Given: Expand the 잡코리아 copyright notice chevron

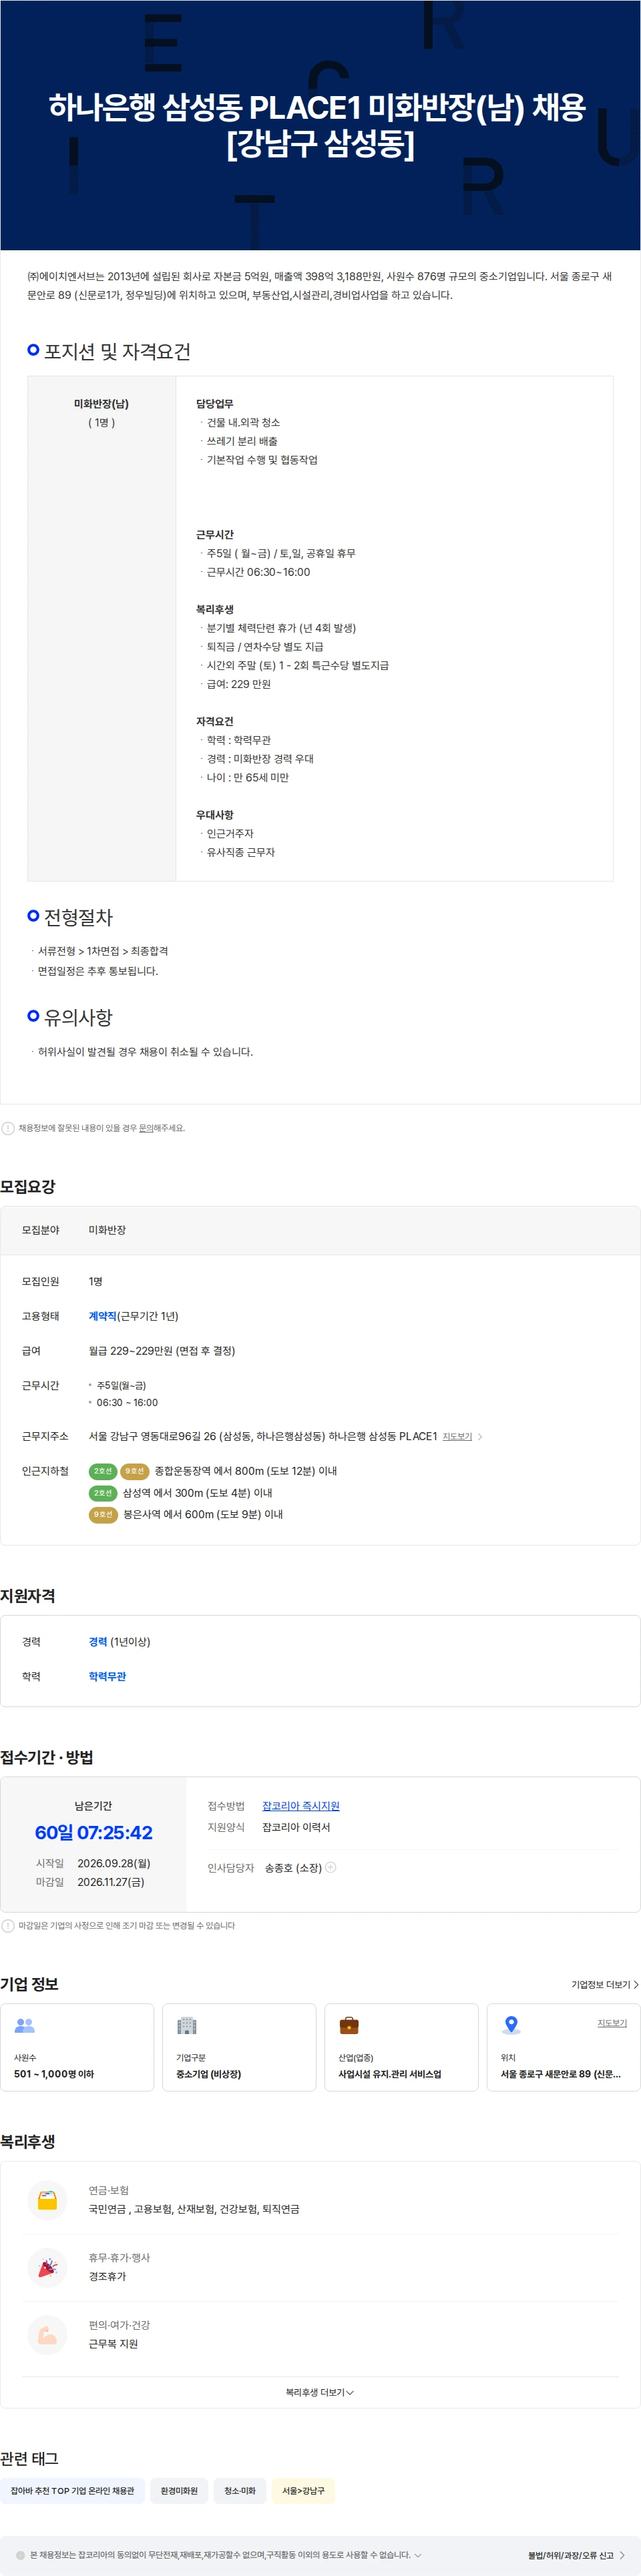Looking at the screenshot, I should (x=418, y=2554).
